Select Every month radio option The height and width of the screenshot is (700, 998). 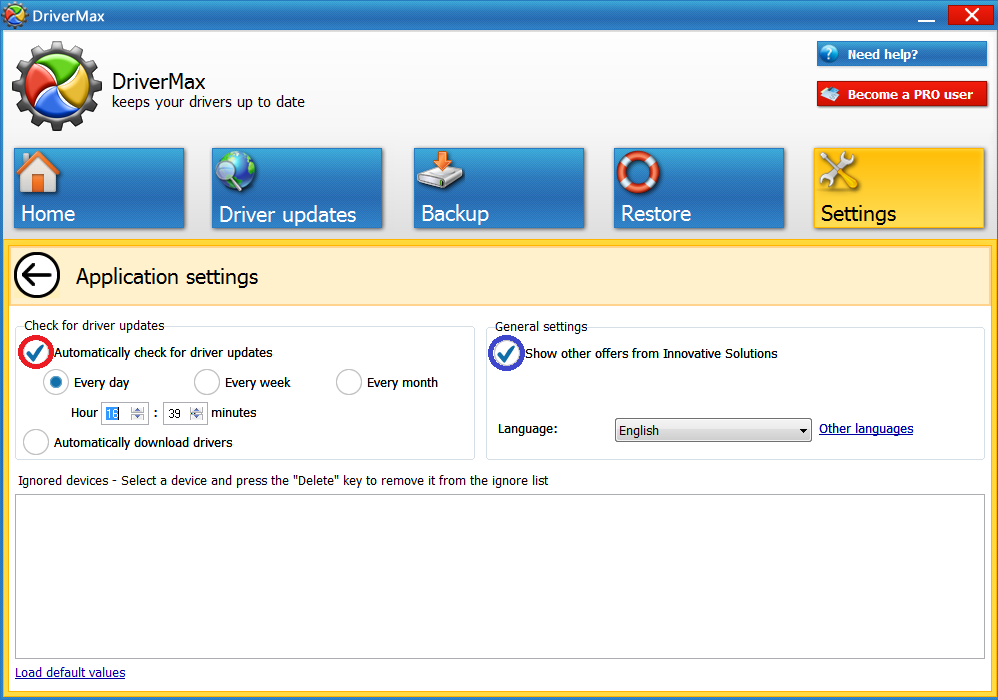349,382
